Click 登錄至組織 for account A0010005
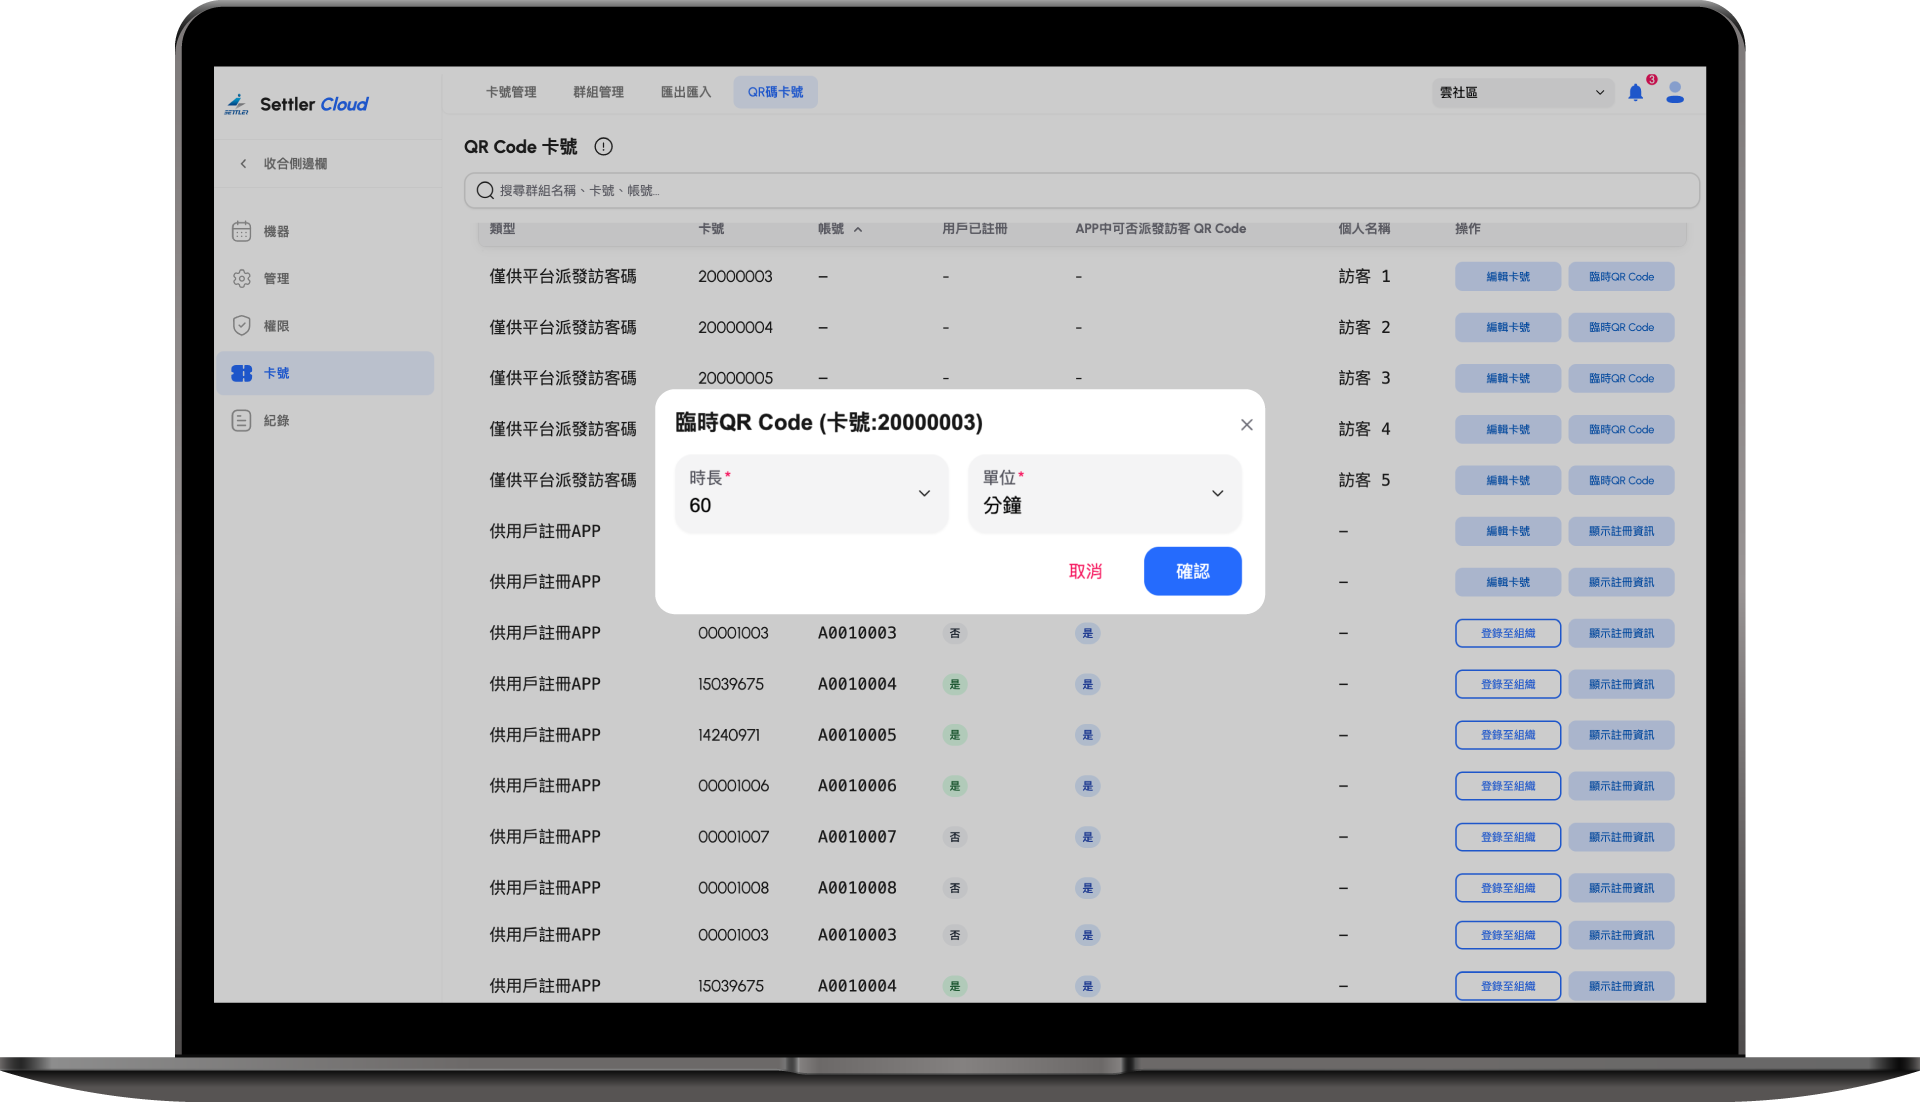This screenshot has height=1102, width=1920. click(1508, 735)
